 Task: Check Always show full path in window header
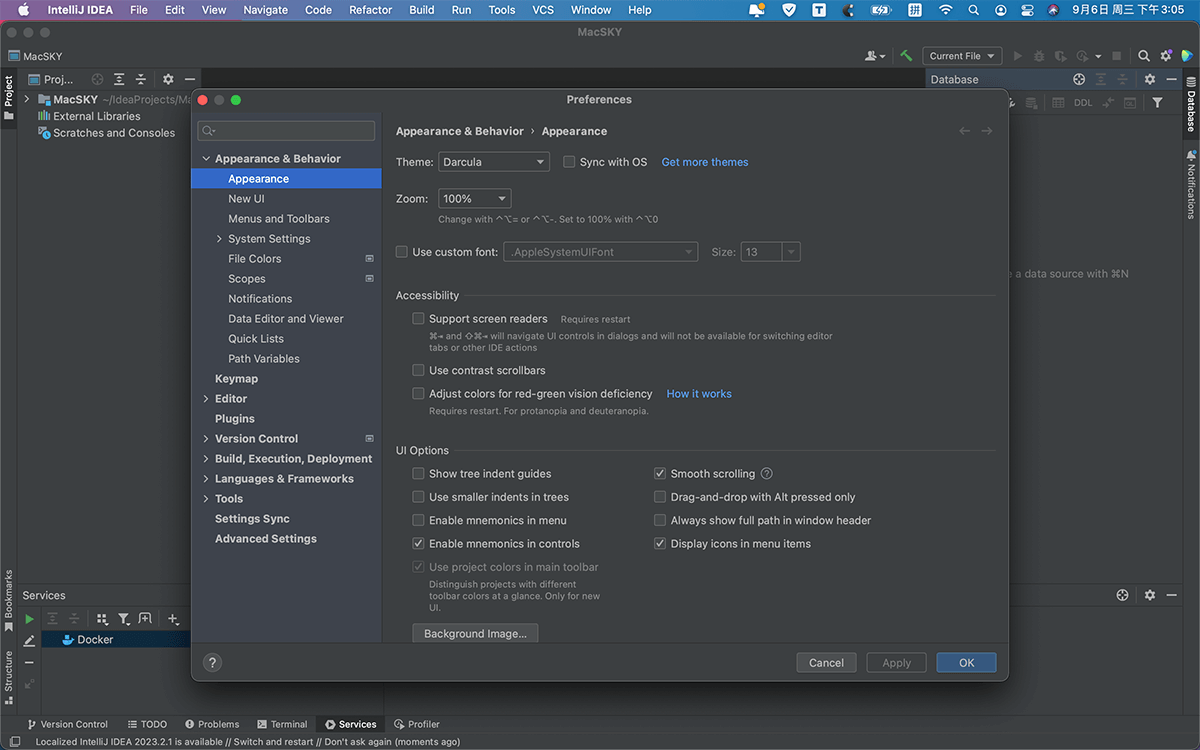(x=660, y=520)
